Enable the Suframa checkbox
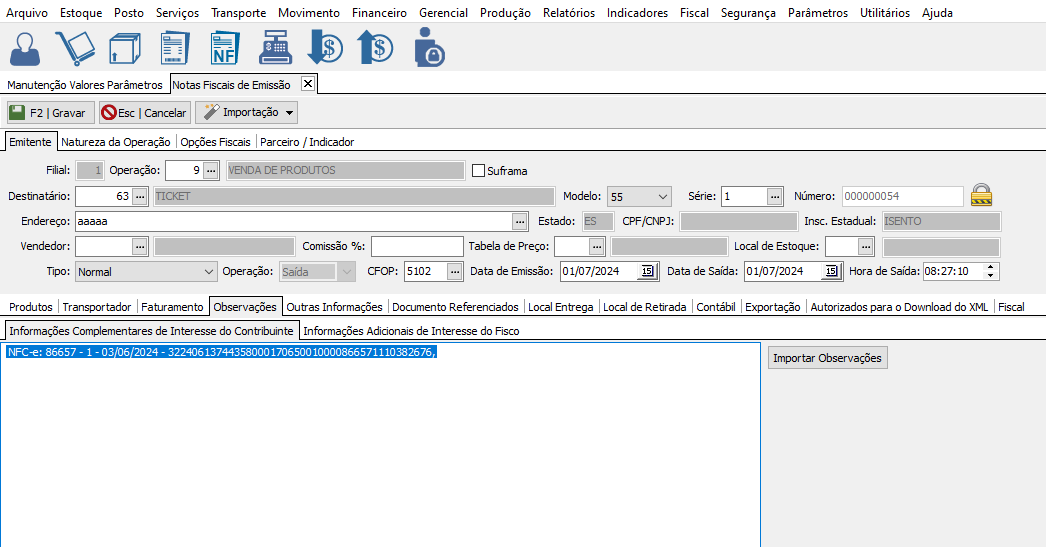 (478, 171)
